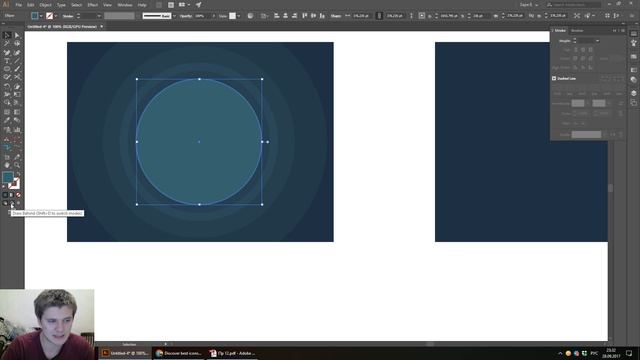Click fill color swatch in tools panel
Image resolution: width=640 pixels, height=360 pixels.
pos(7,178)
